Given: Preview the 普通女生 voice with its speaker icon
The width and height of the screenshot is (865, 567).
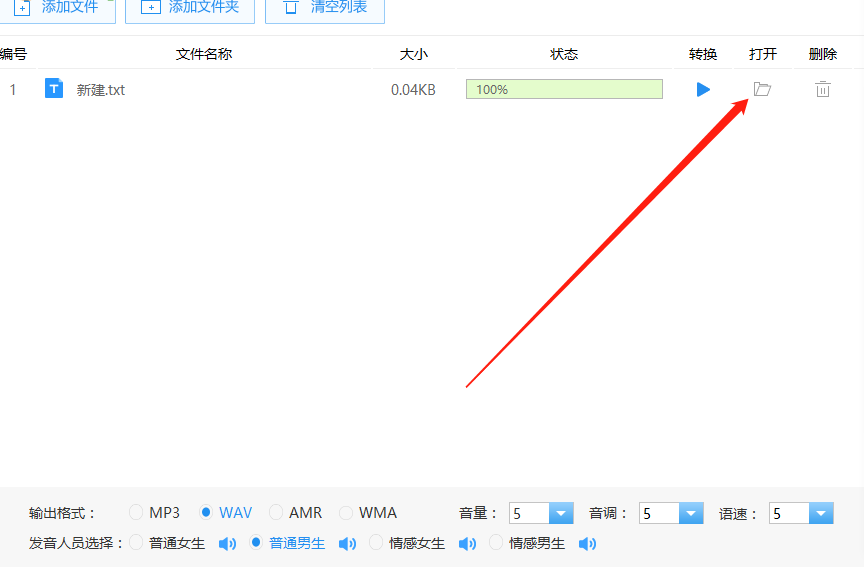Looking at the screenshot, I should 227,544.
